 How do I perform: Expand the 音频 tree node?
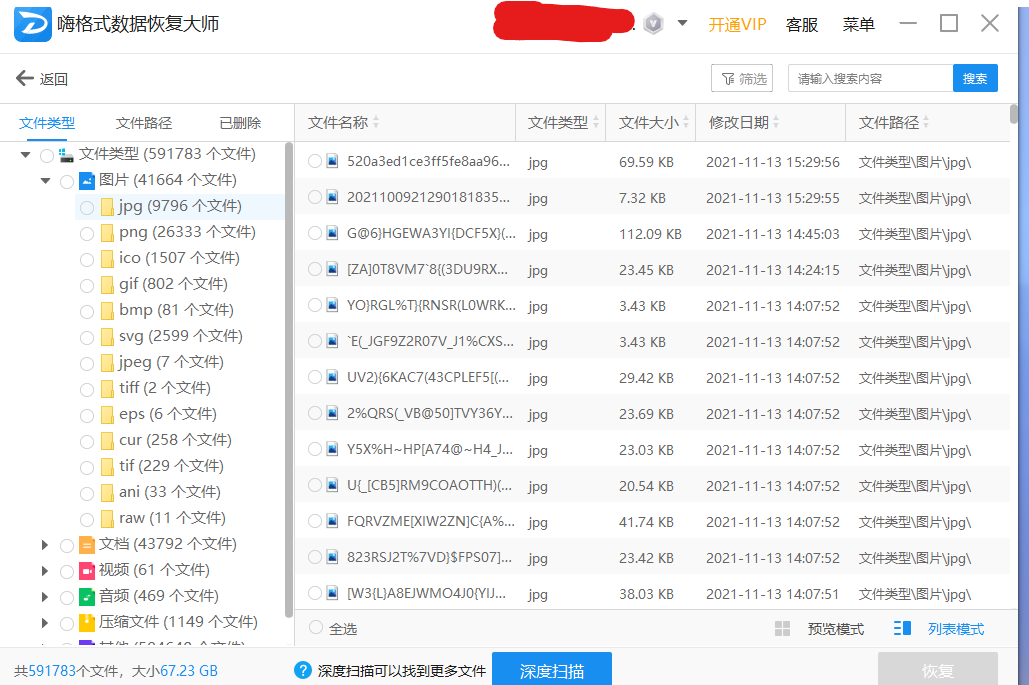coord(45,596)
